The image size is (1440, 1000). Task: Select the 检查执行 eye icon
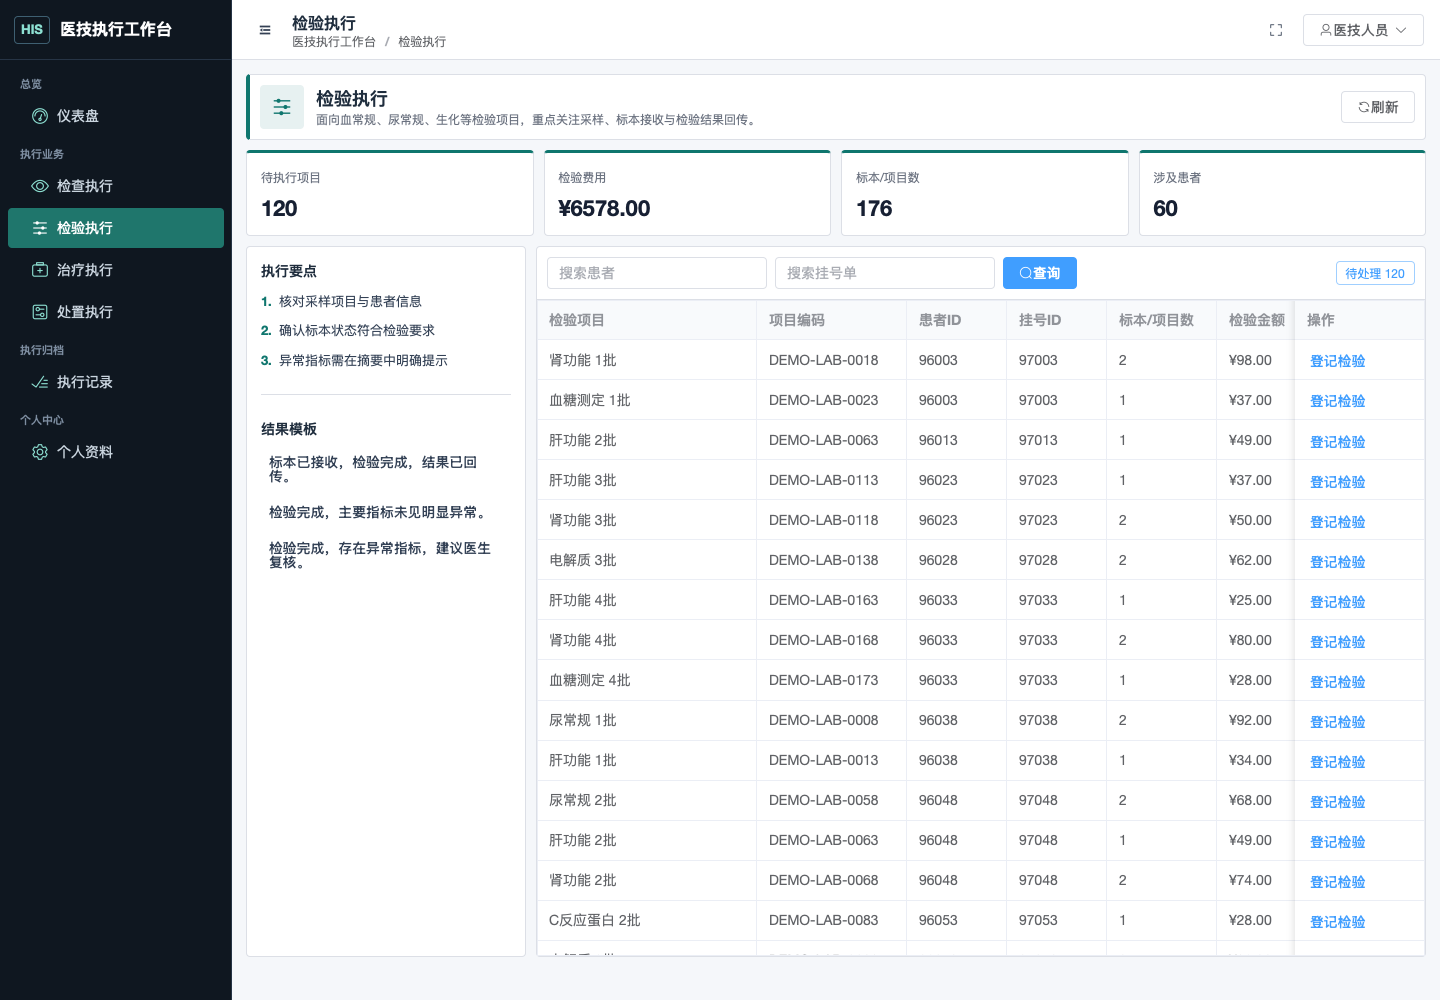(40, 186)
